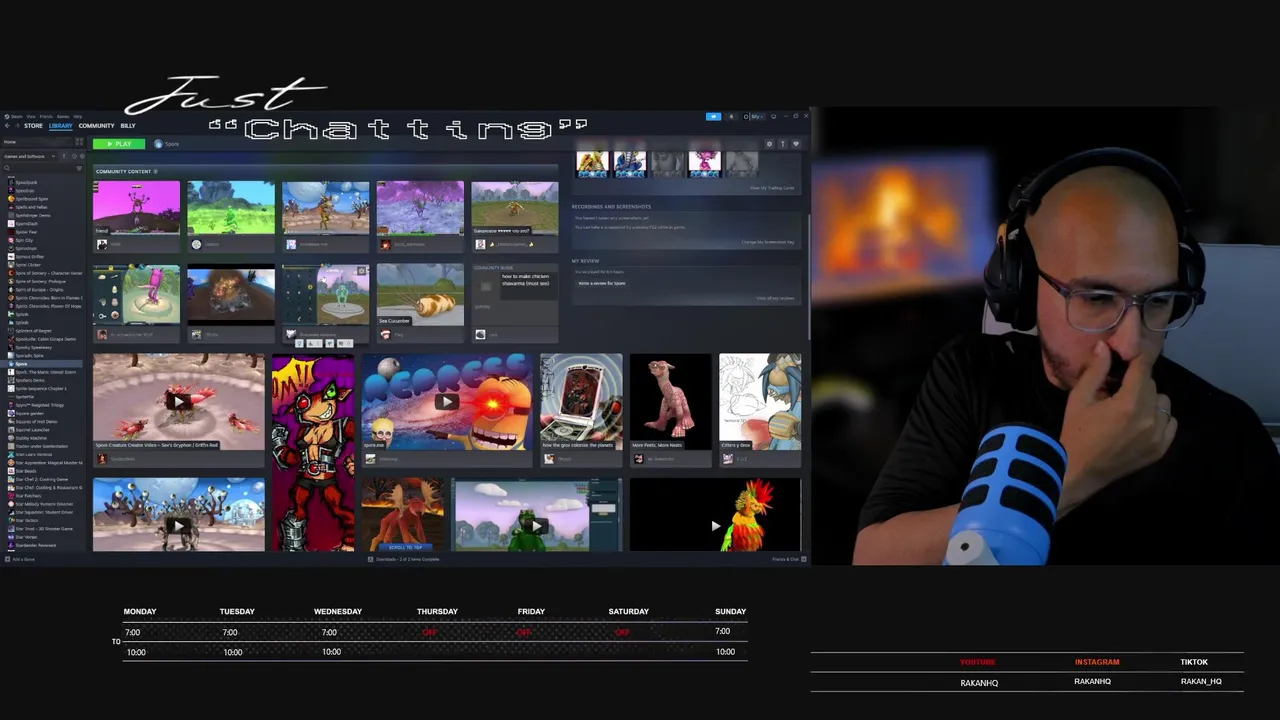Click View My Trading Cards link
1280x720 pixels.
(772, 188)
